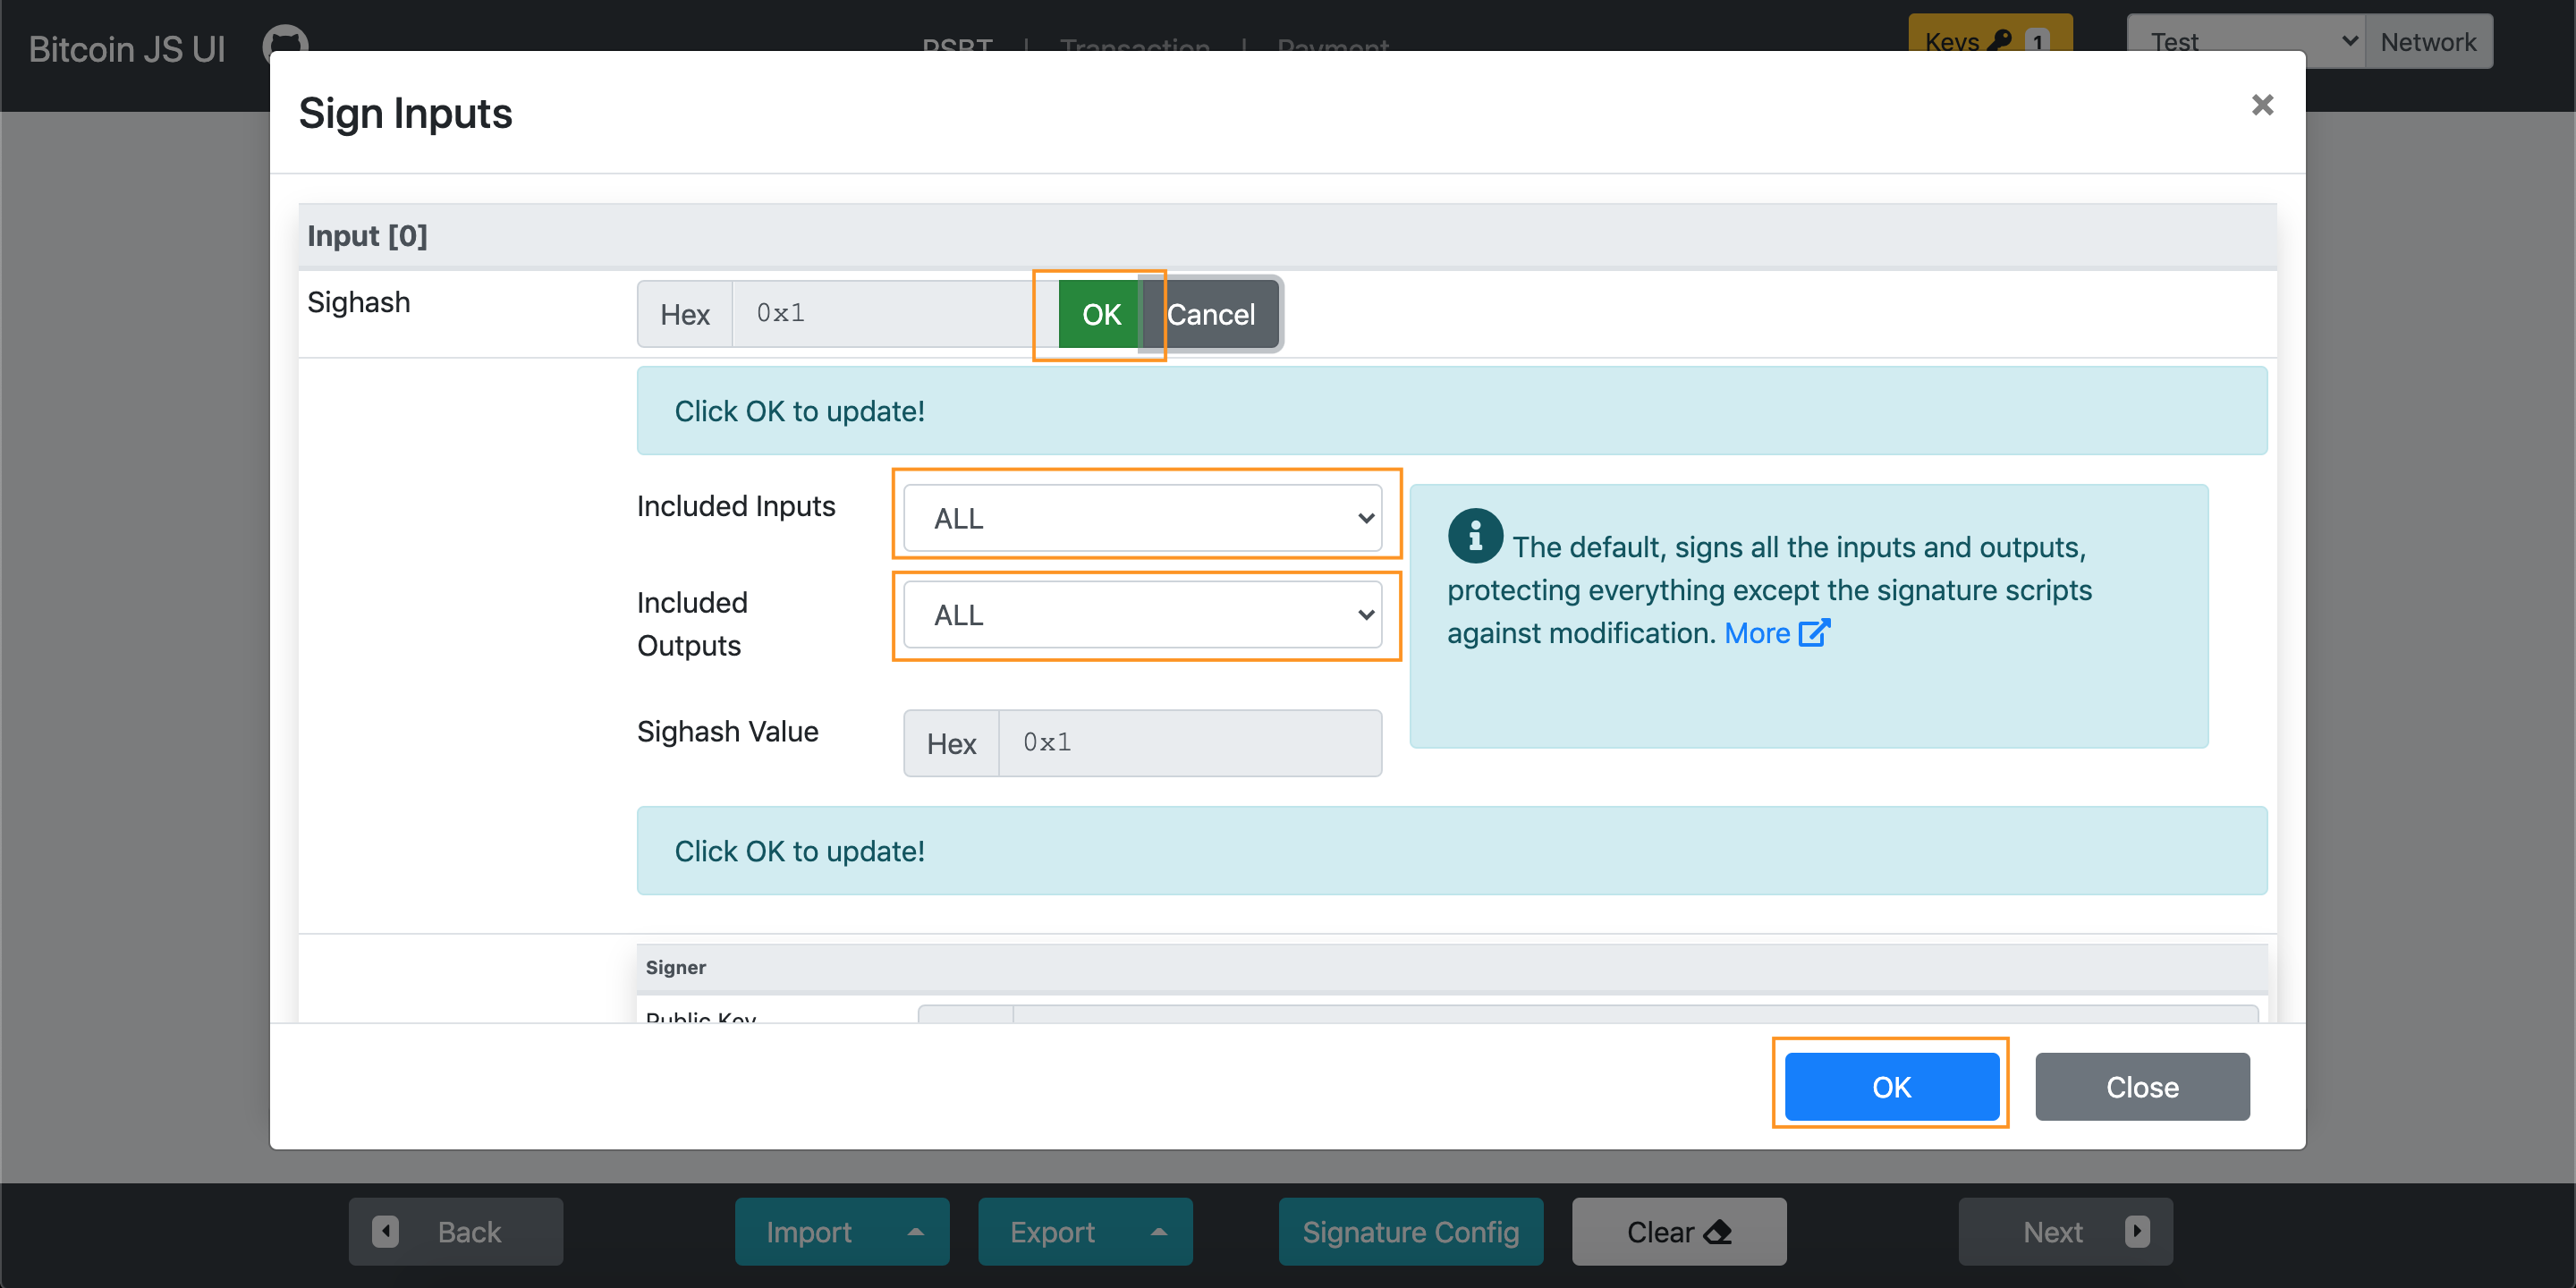The width and height of the screenshot is (2576, 1288).
Task: Click the Next arrow icon
Action: (x=2137, y=1231)
